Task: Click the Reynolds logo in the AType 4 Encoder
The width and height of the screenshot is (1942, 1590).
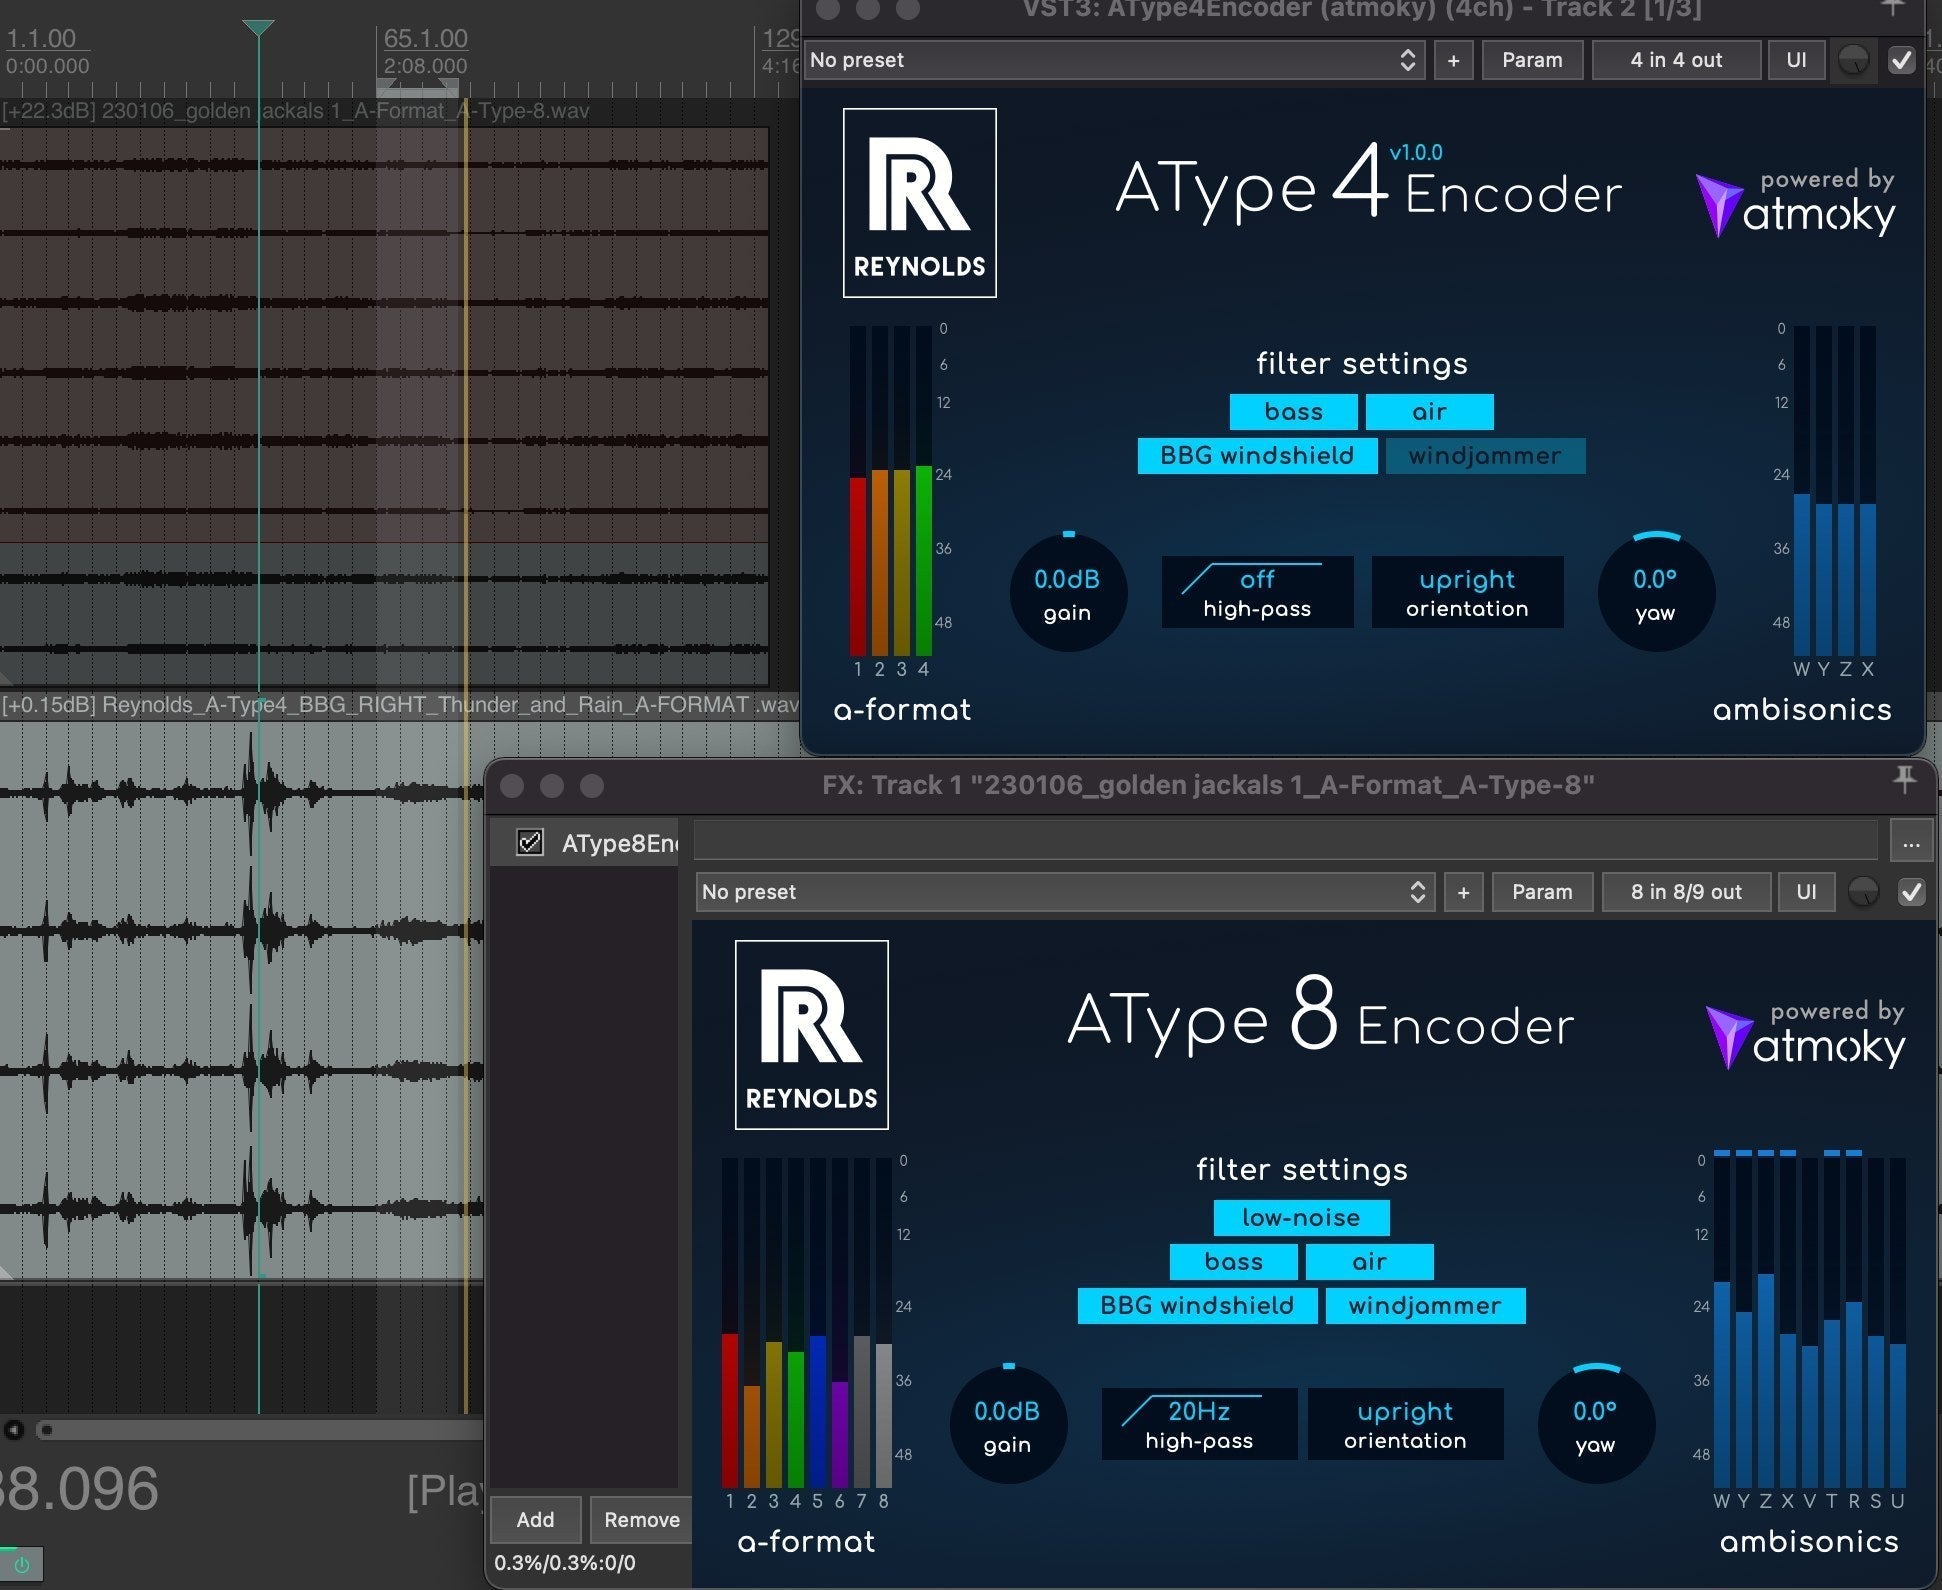Action: click(919, 203)
